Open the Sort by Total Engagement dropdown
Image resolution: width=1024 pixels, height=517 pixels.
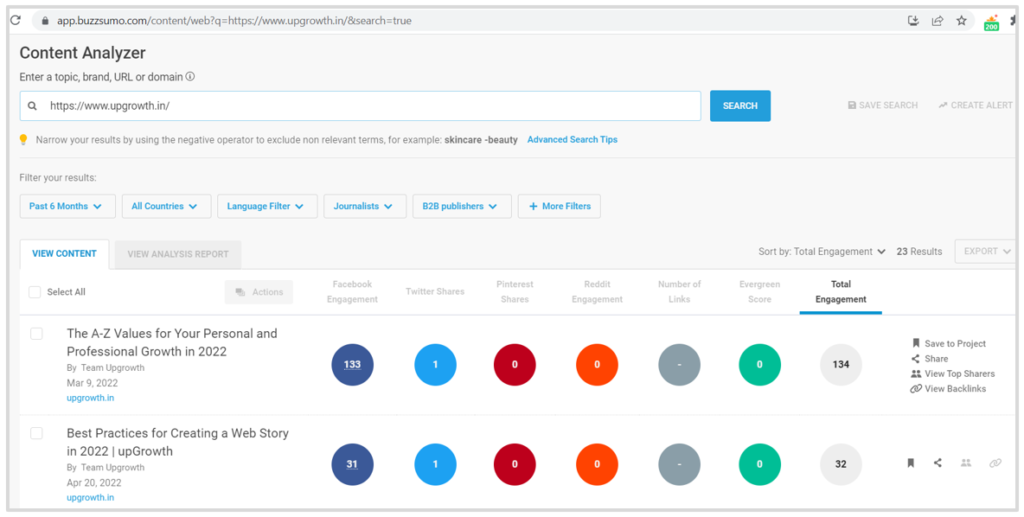click(822, 251)
